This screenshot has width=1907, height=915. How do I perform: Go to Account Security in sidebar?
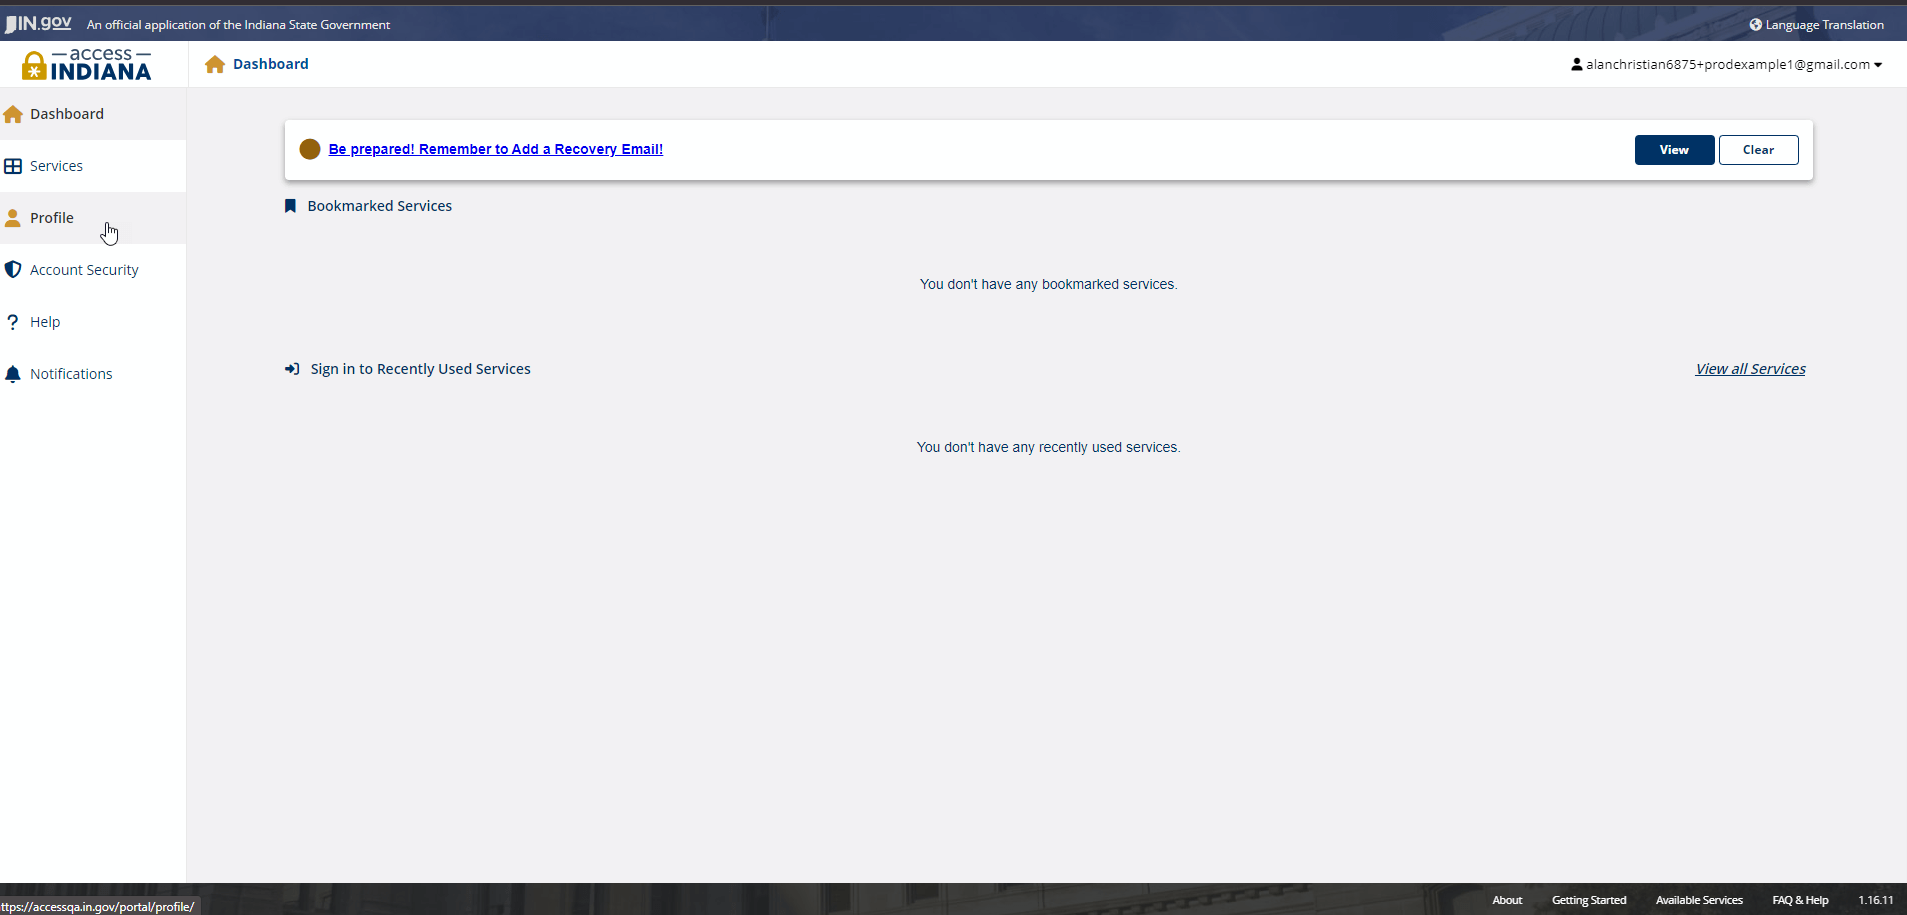(x=84, y=270)
